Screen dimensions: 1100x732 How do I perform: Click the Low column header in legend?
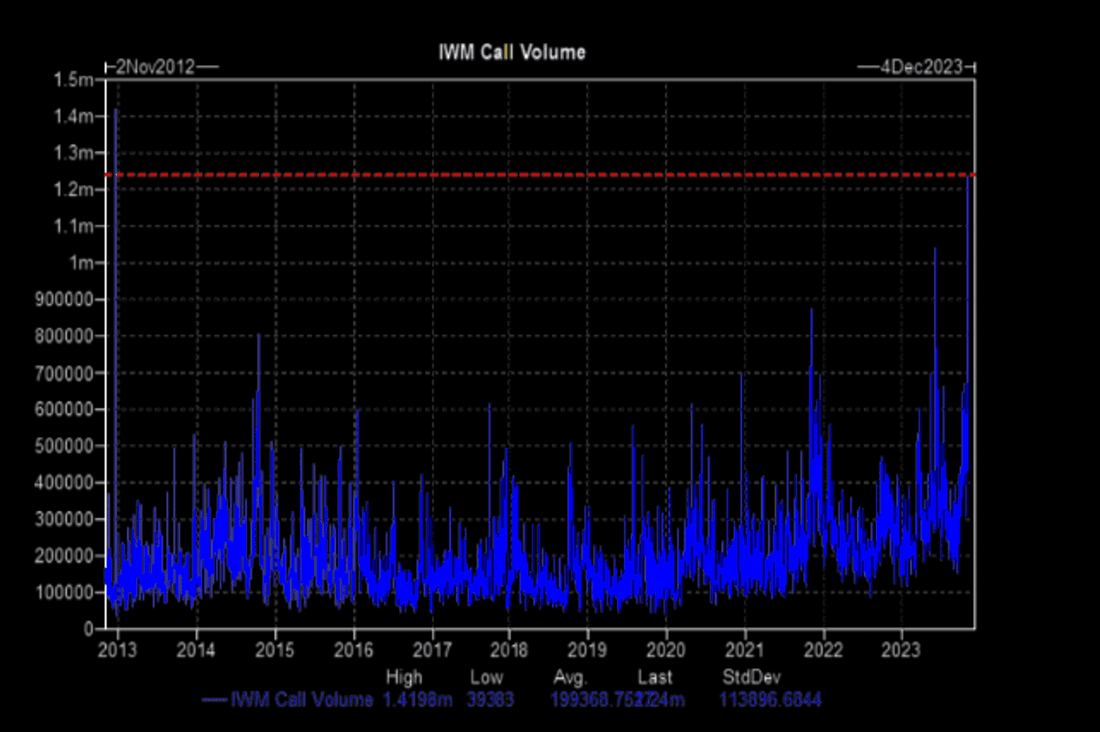click(487, 677)
